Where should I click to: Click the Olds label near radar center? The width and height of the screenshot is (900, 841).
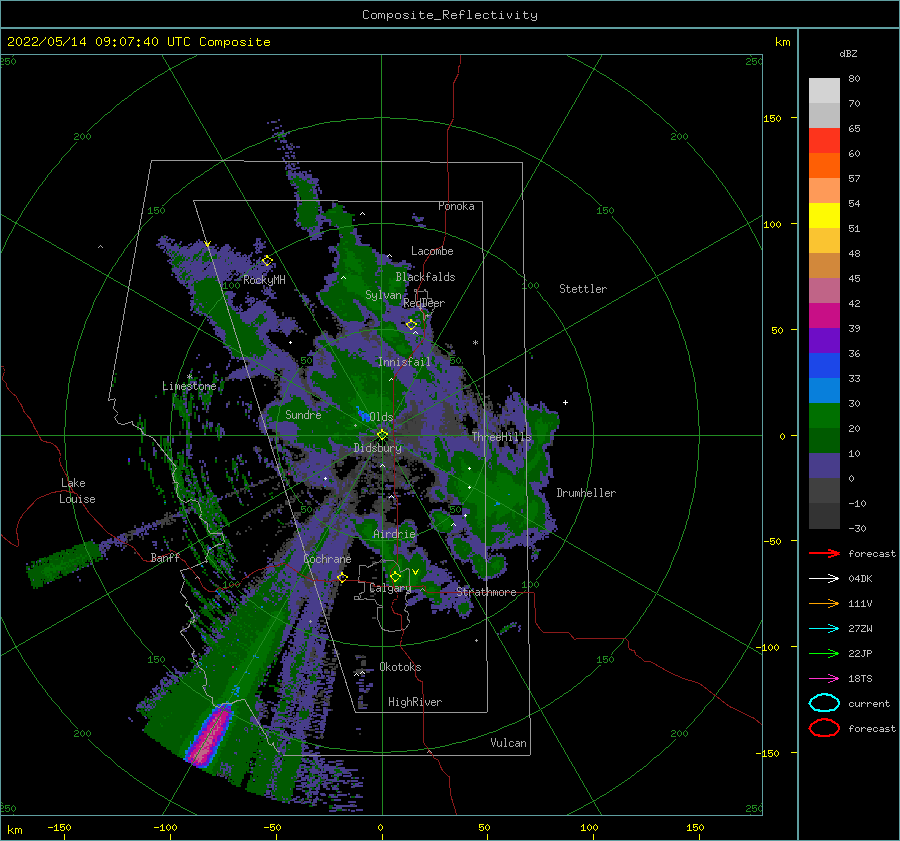pyautogui.click(x=381, y=417)
